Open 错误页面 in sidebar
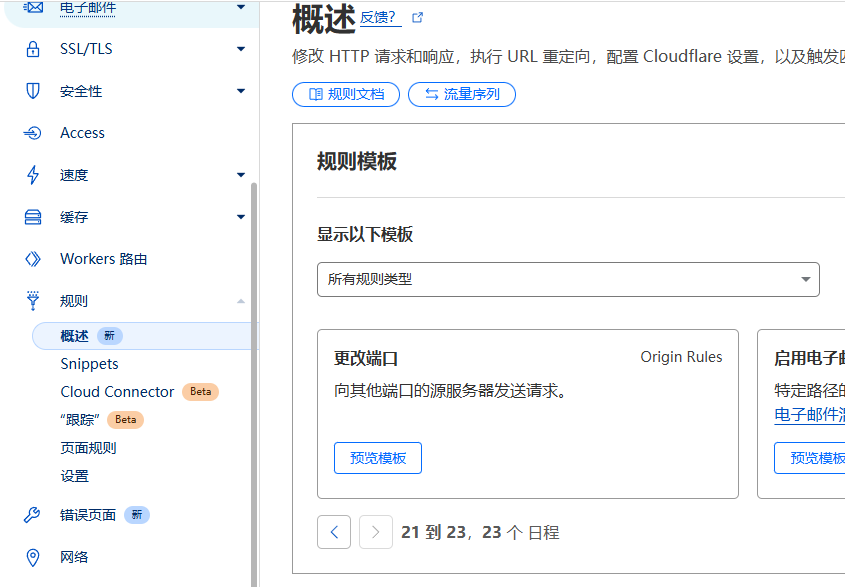The height and width of the screenshot is (587, 845). pos(88,515)
